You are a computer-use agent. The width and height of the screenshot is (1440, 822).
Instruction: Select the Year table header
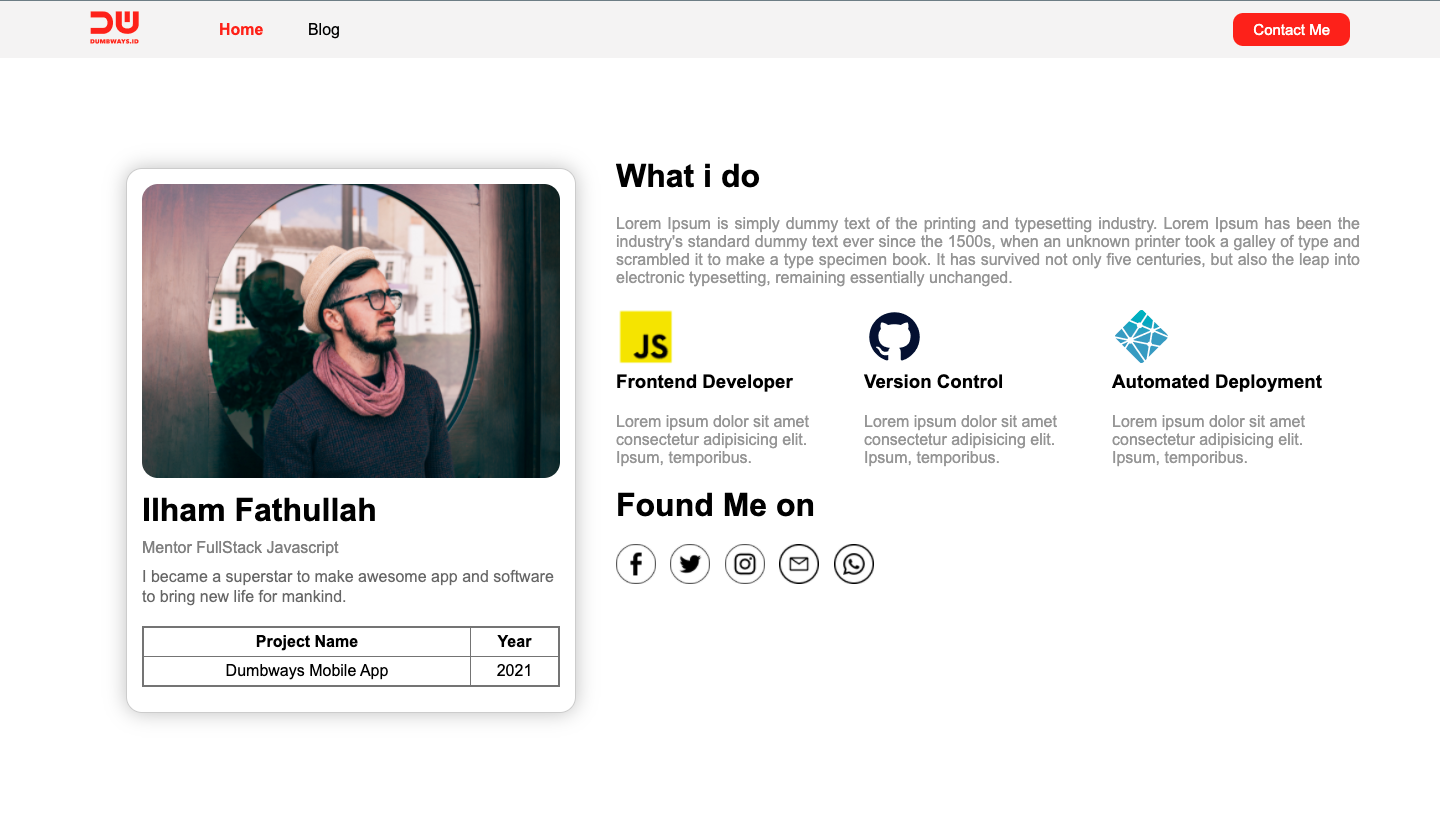pyautogui.click(x=514, y=642)
